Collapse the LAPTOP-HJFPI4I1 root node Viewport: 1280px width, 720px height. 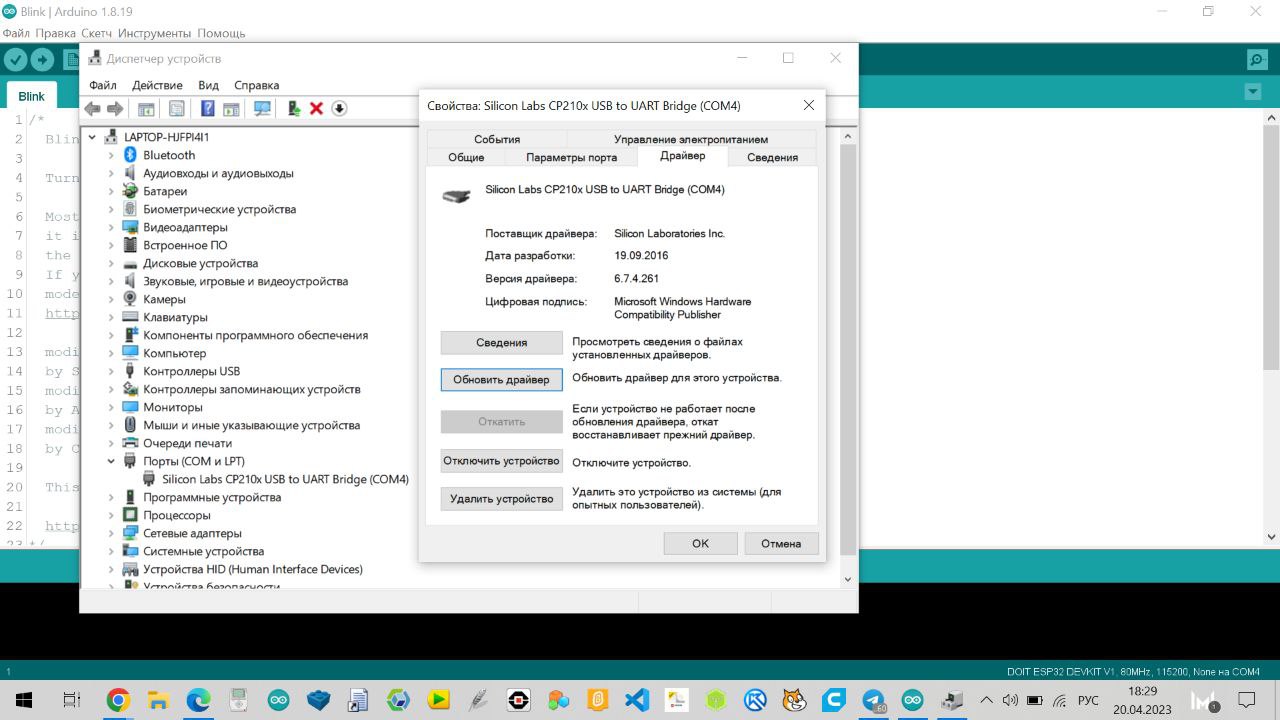[x=93, y=137]
